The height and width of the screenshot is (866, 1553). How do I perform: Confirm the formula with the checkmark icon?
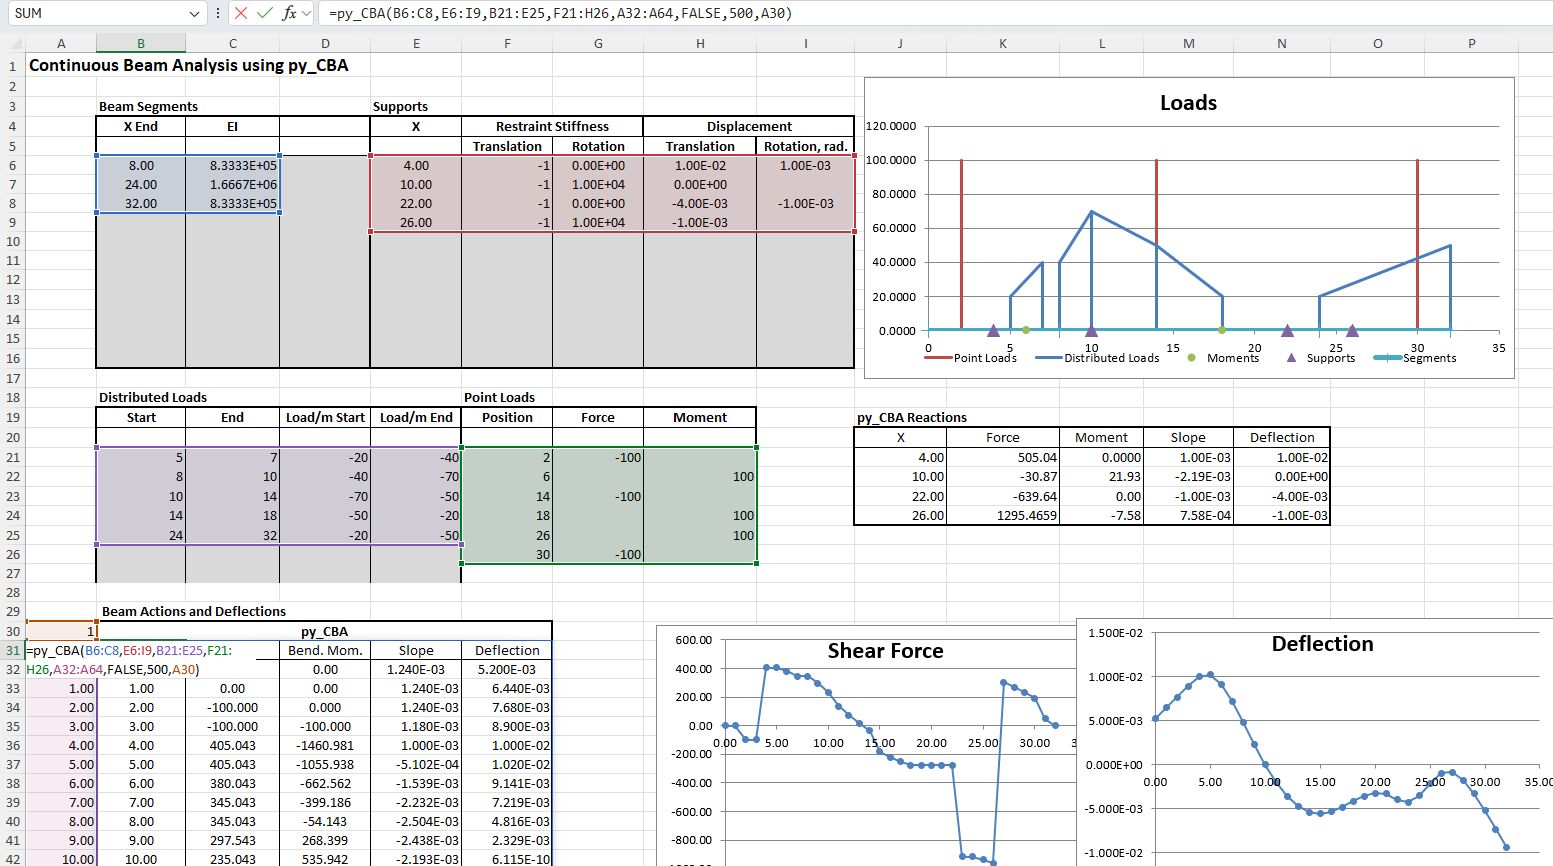[x=265, y=13]
